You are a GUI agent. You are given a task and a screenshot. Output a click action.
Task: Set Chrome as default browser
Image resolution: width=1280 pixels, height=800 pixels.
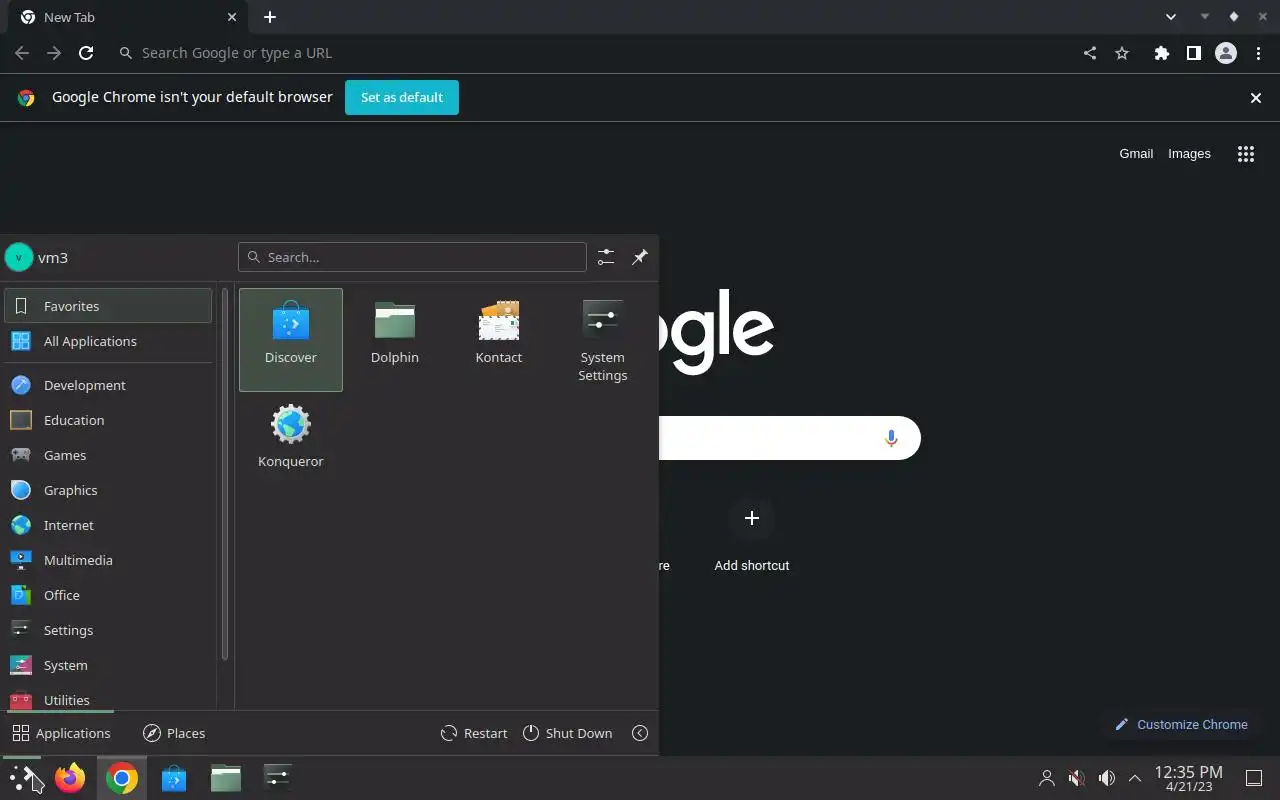[402, 97]
